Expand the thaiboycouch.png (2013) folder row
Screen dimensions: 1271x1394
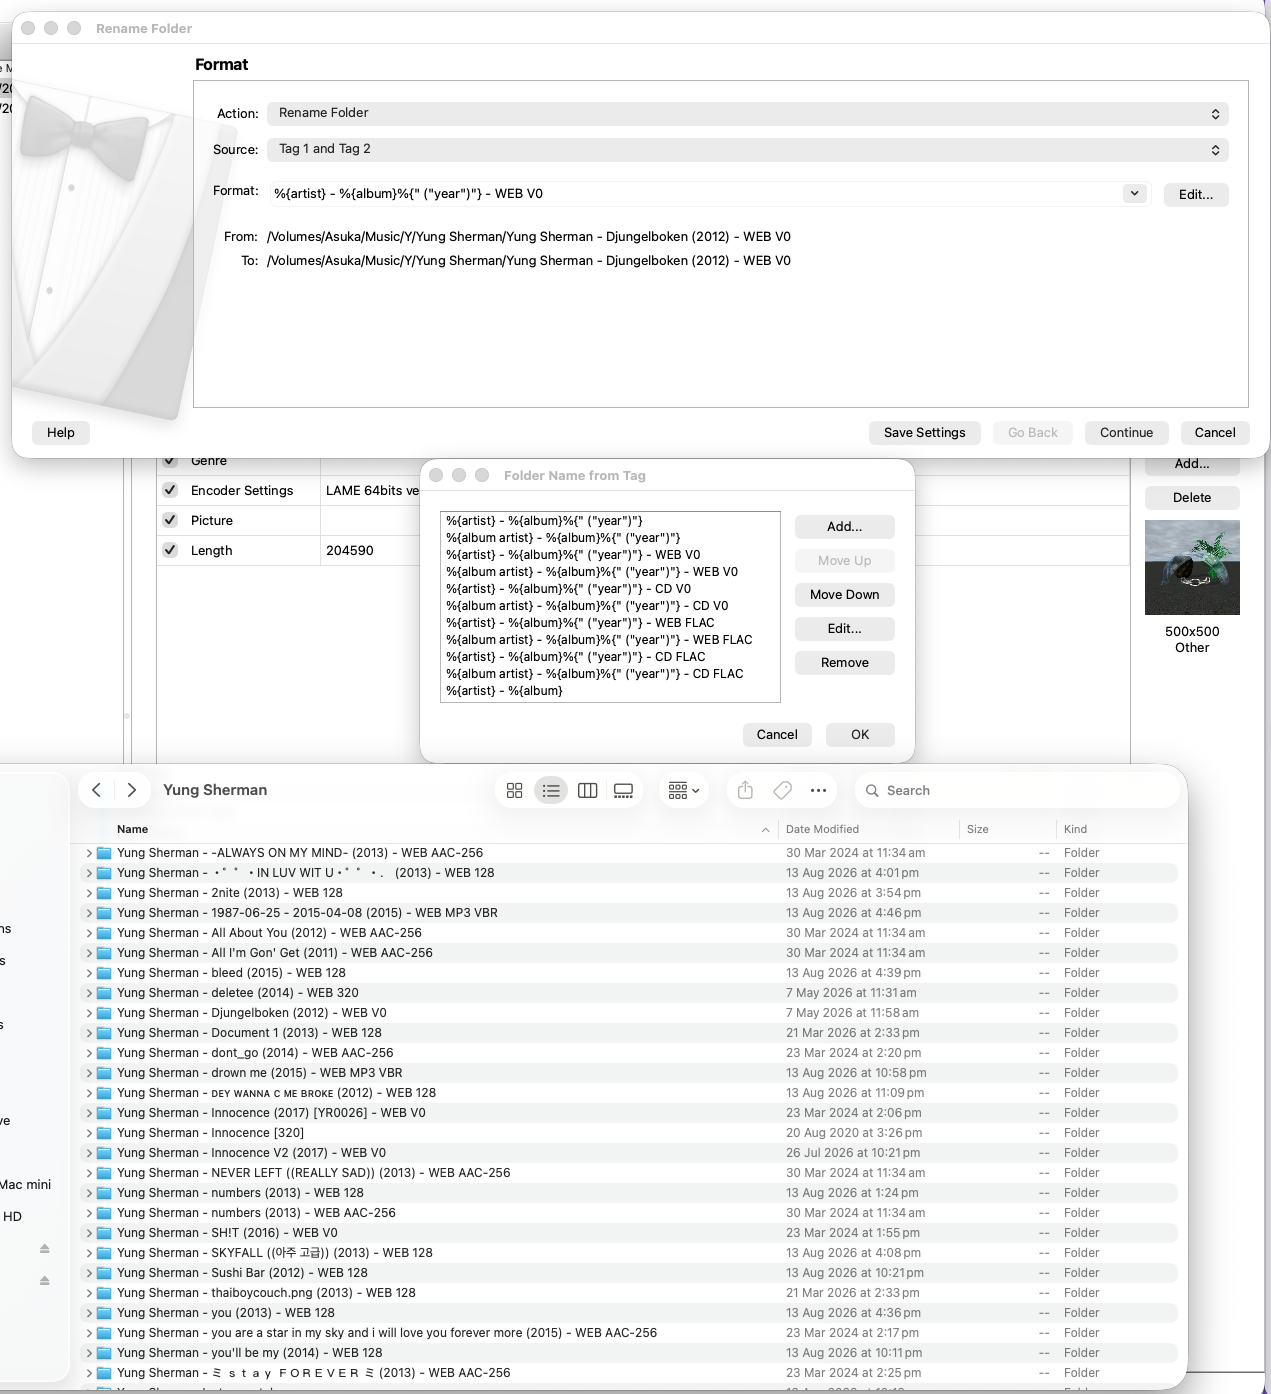[88, 1293]
